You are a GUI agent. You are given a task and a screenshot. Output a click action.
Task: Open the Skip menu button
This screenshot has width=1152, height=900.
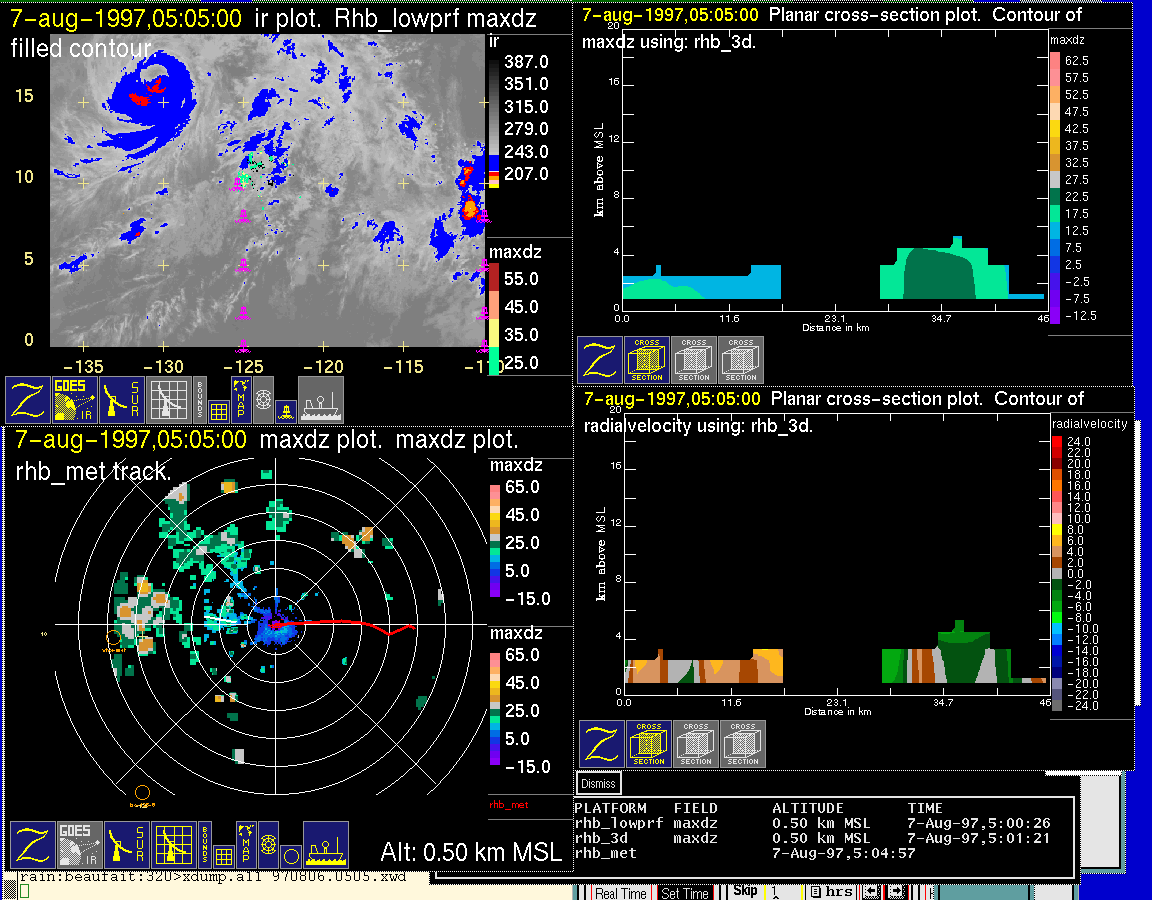745,891
